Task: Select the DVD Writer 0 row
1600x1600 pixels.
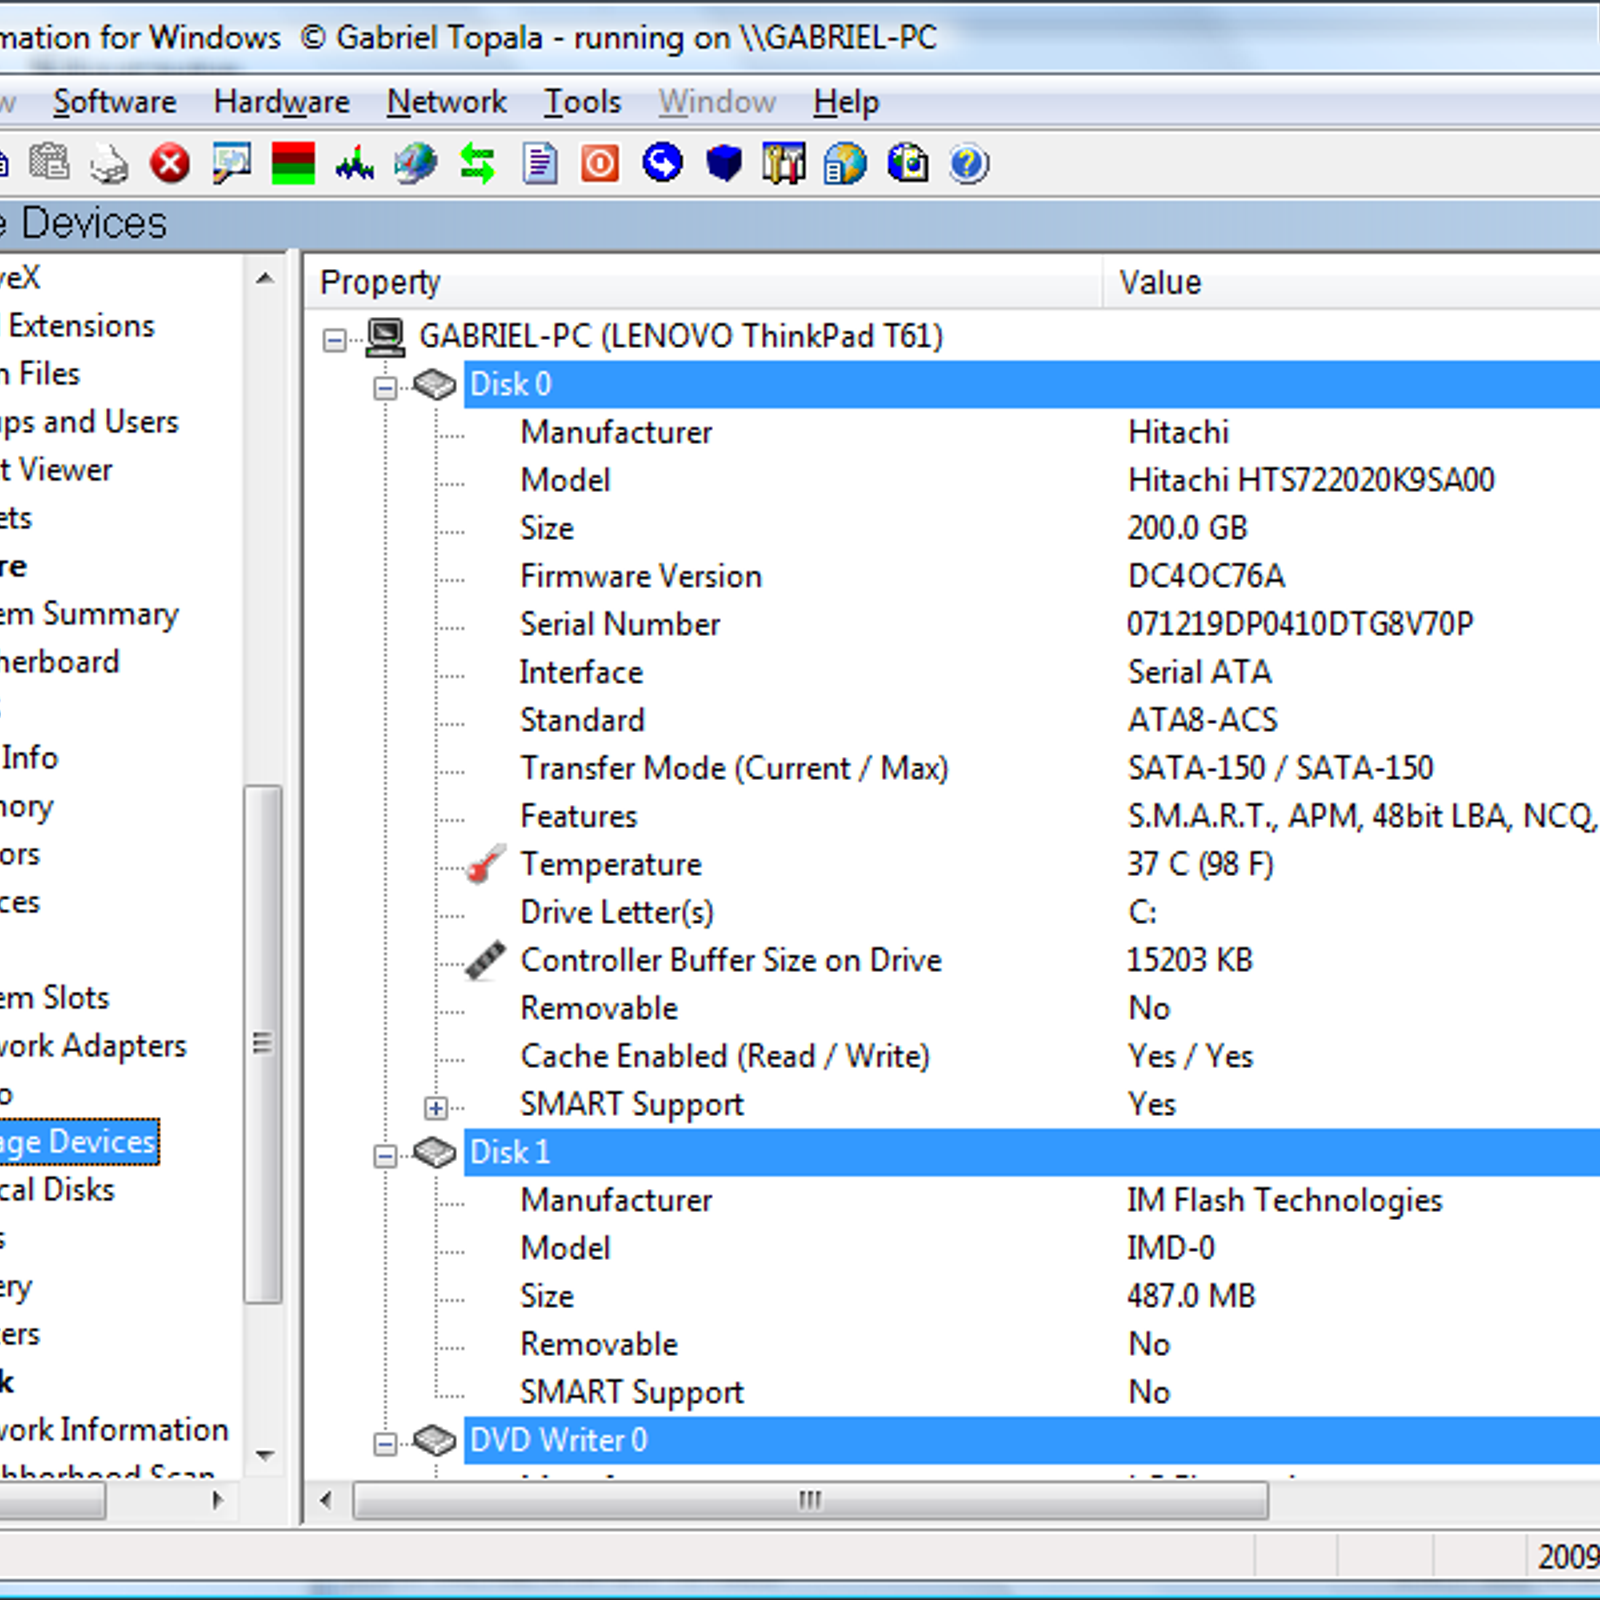Action: (x=1032, y=1440)
